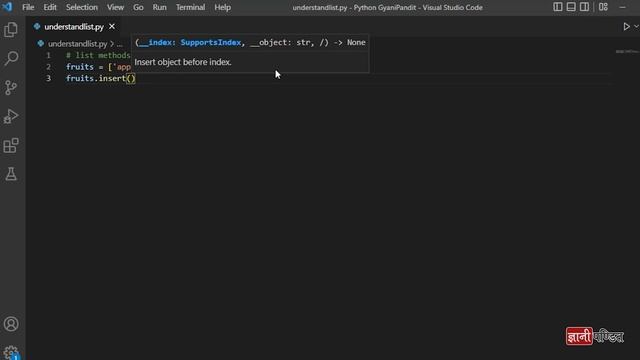Open the Extensions view
640x360 pixels.
click(11, 145)
